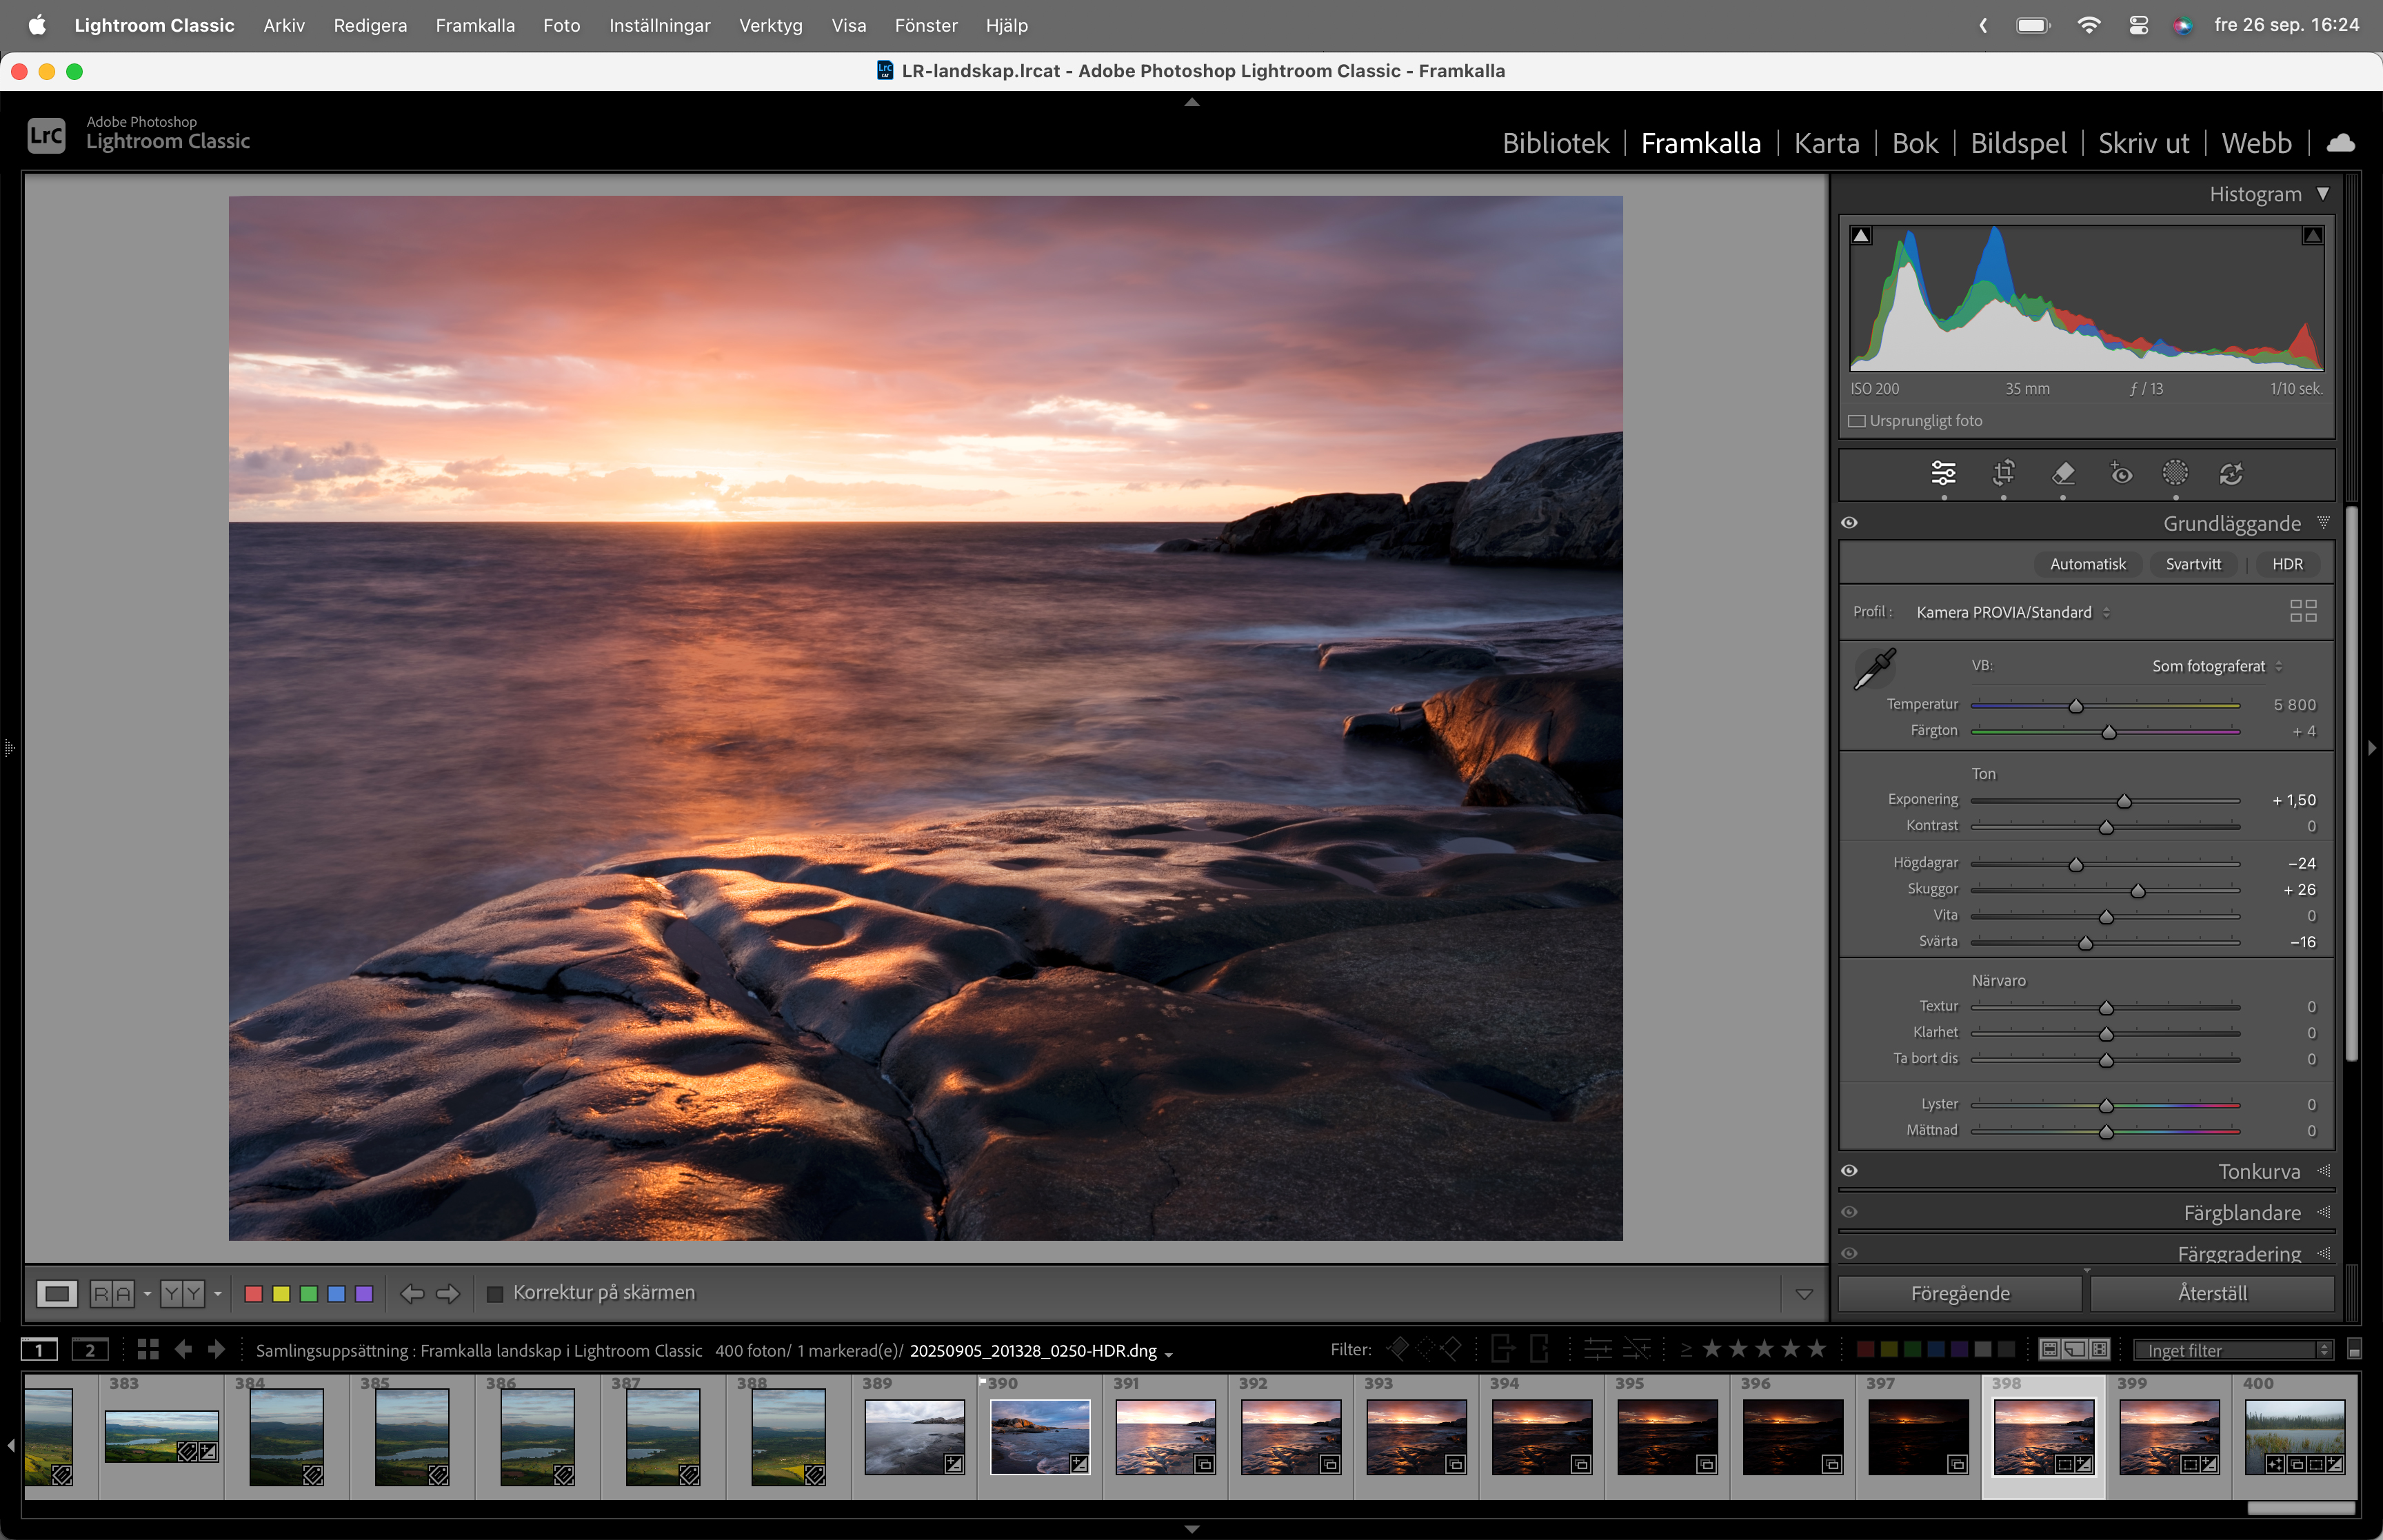
Task: Expand the Tonkurva panel
Action: [2258, 1171]
